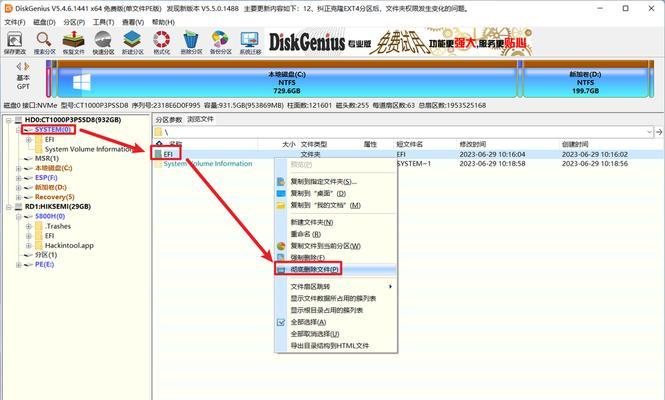Open the 帮助(H) menu
665x400 pixels.
coord(163,22)
